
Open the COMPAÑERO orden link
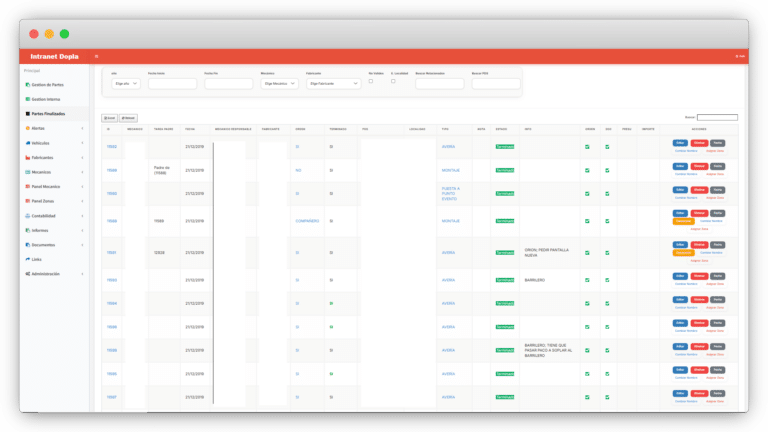(307, 221)
